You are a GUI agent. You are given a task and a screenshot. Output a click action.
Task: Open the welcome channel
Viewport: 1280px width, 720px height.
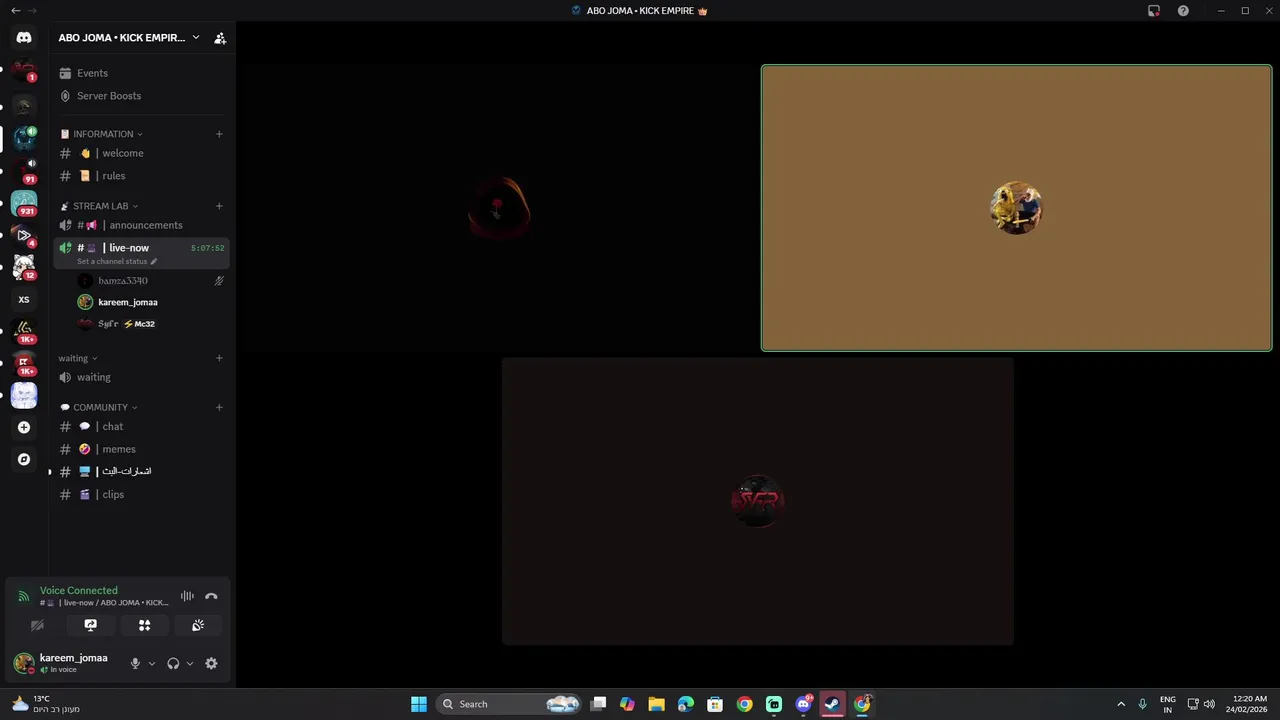click(x=141, y=153)
